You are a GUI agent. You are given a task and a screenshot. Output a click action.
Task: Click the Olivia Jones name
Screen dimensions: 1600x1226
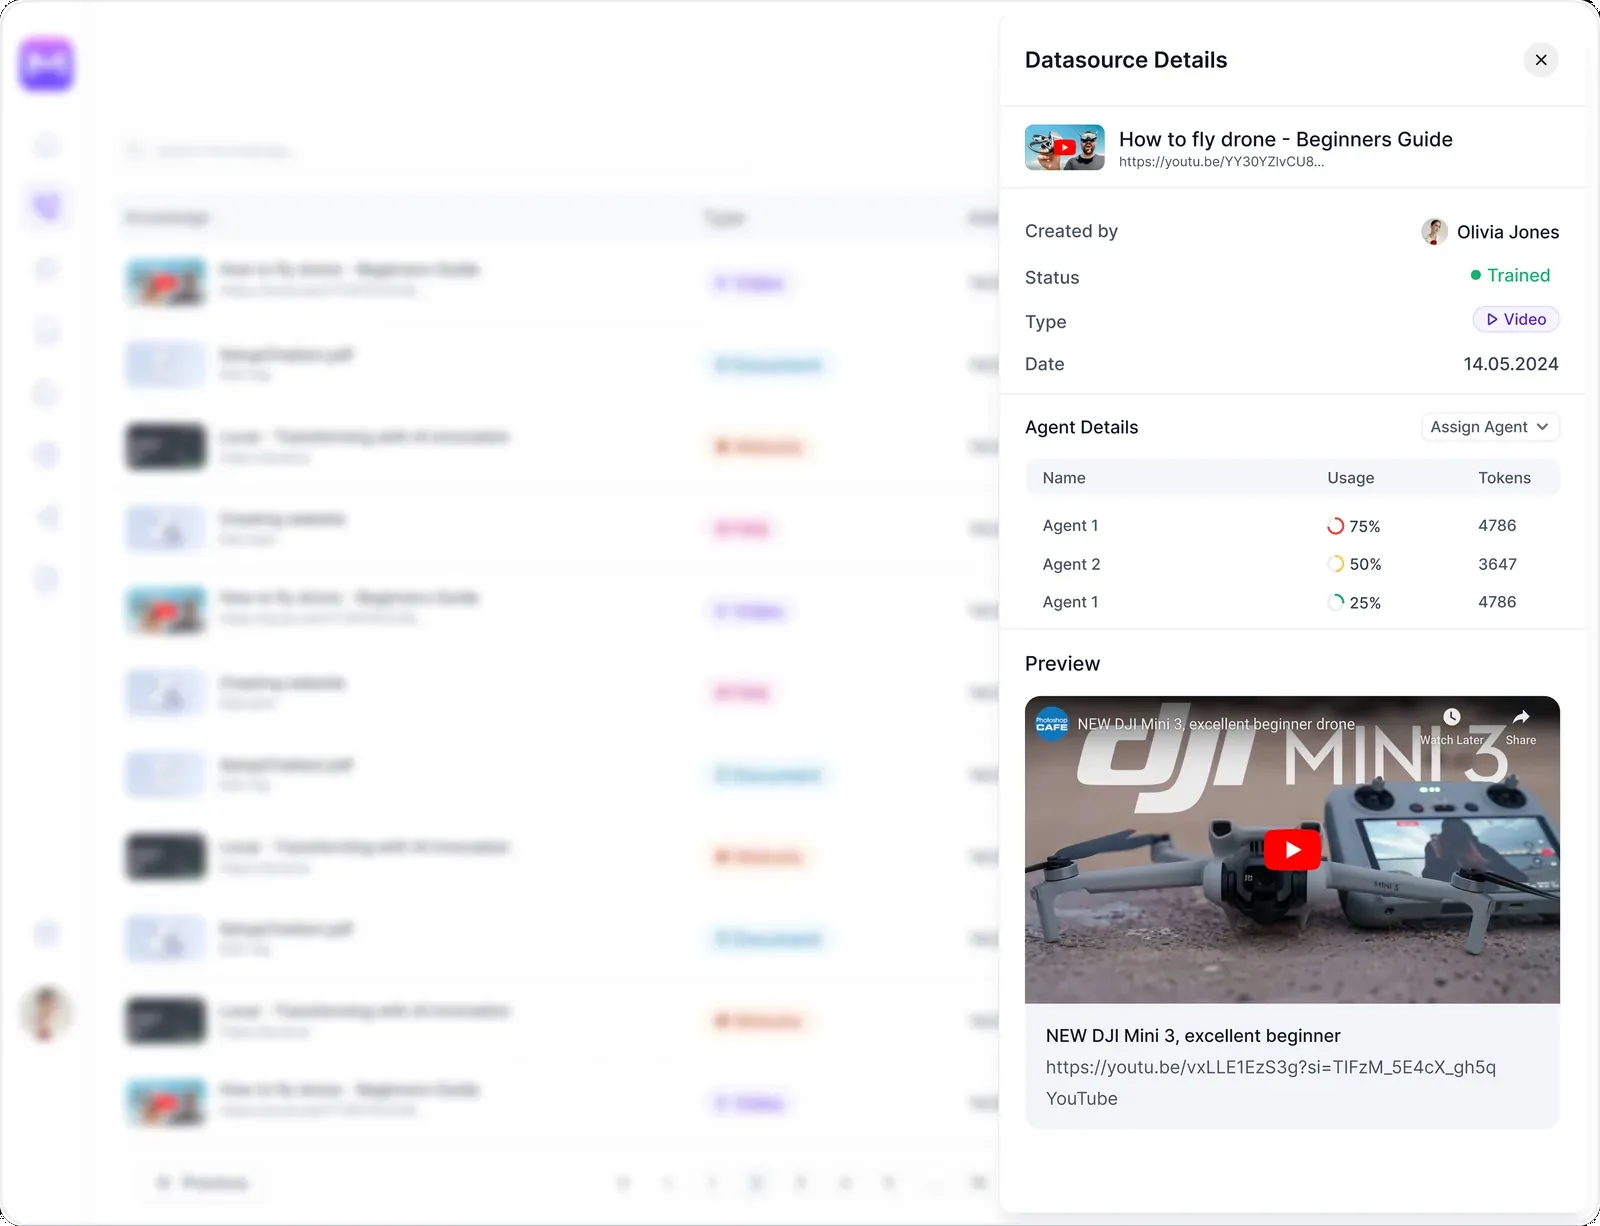(x=1508, y=232)
